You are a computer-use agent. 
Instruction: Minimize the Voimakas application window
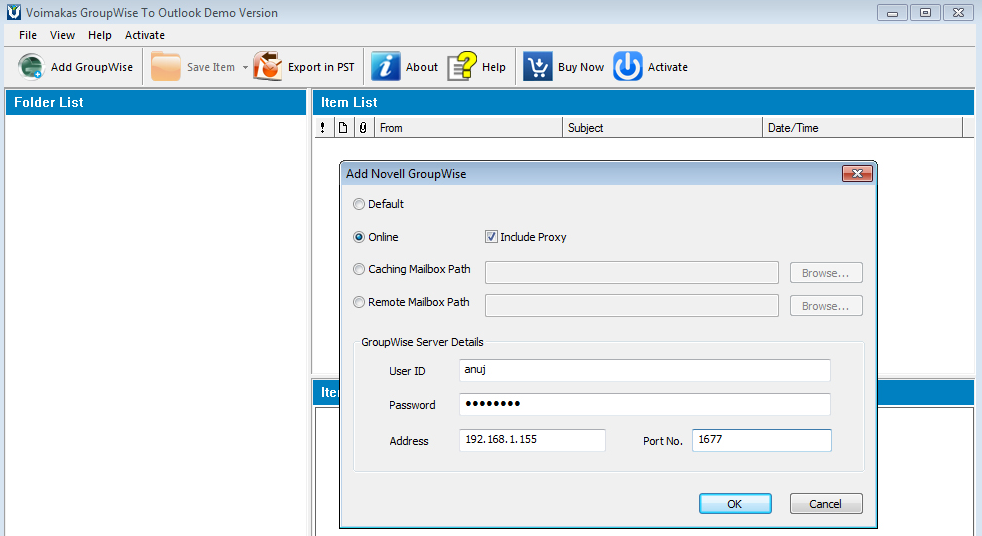892,13
